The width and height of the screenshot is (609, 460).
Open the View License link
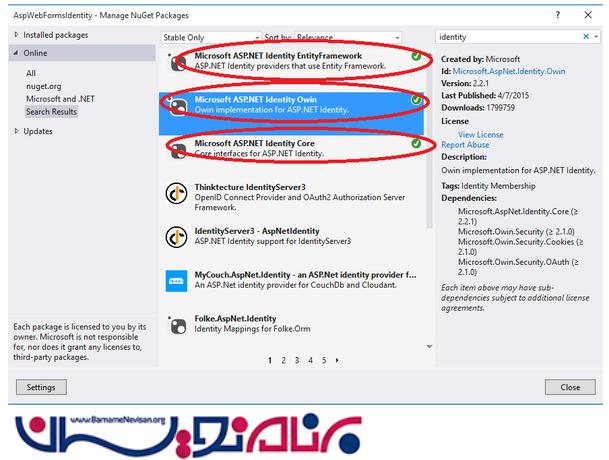(480, 134)
